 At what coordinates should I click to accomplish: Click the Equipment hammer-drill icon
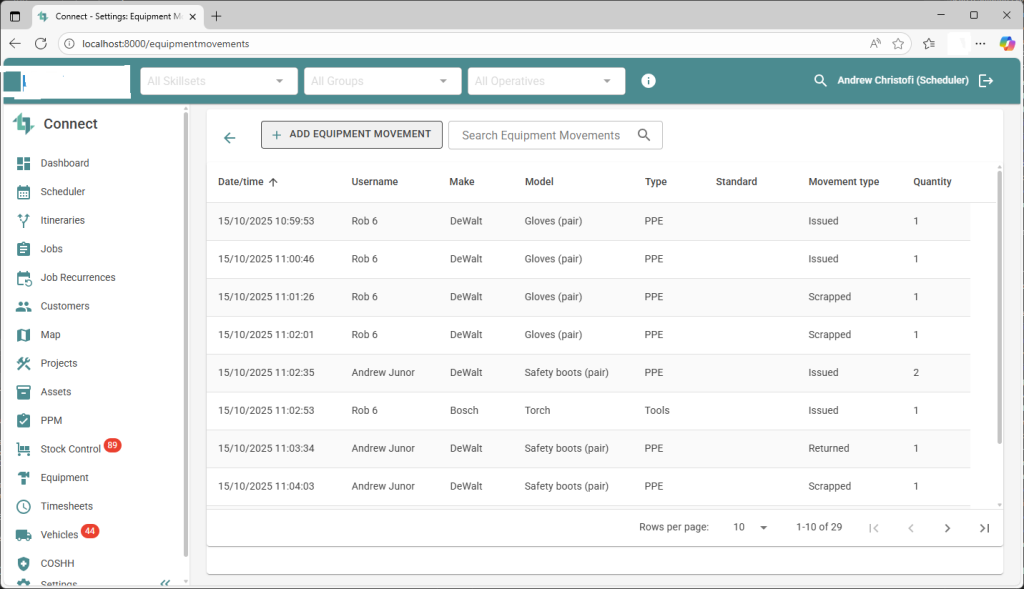(24, 478)
